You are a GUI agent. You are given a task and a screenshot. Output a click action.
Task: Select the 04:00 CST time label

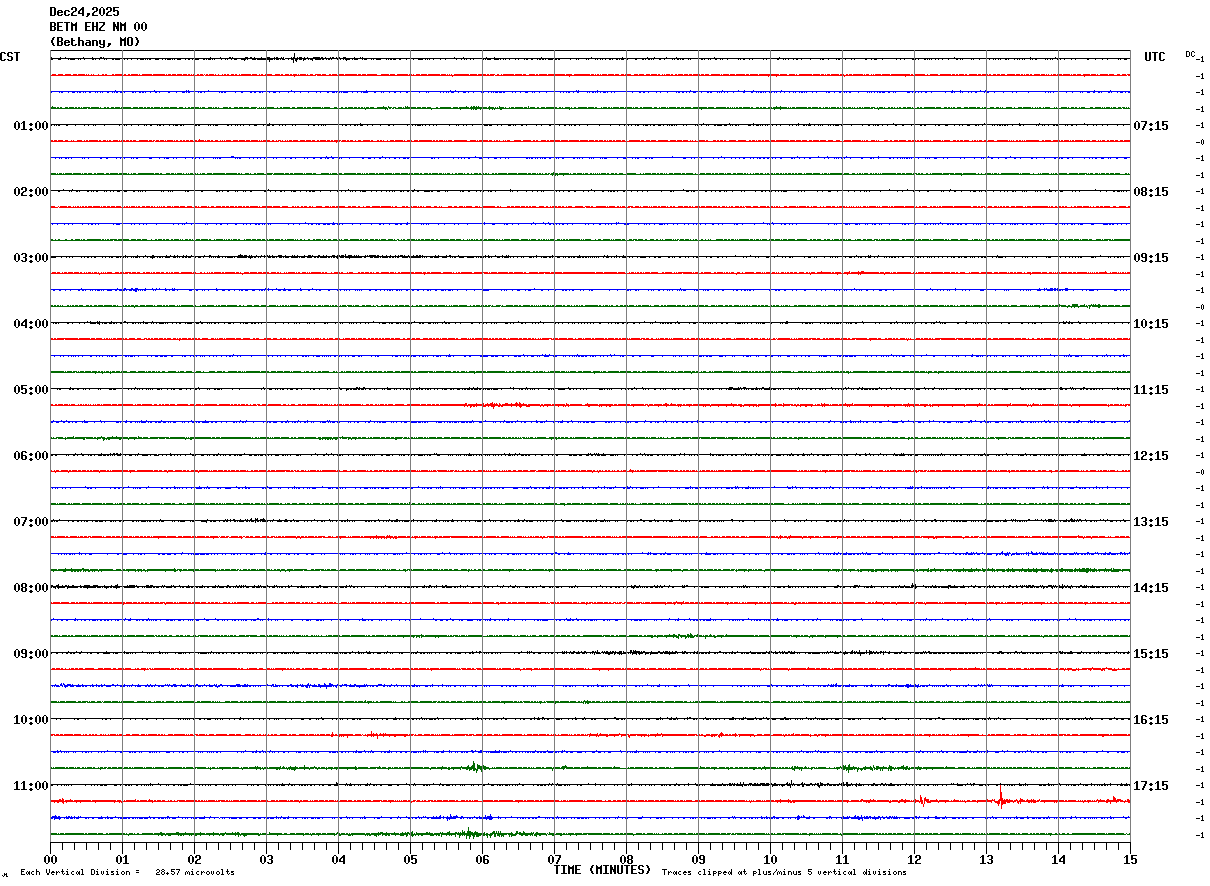click(x=30, y=323)
